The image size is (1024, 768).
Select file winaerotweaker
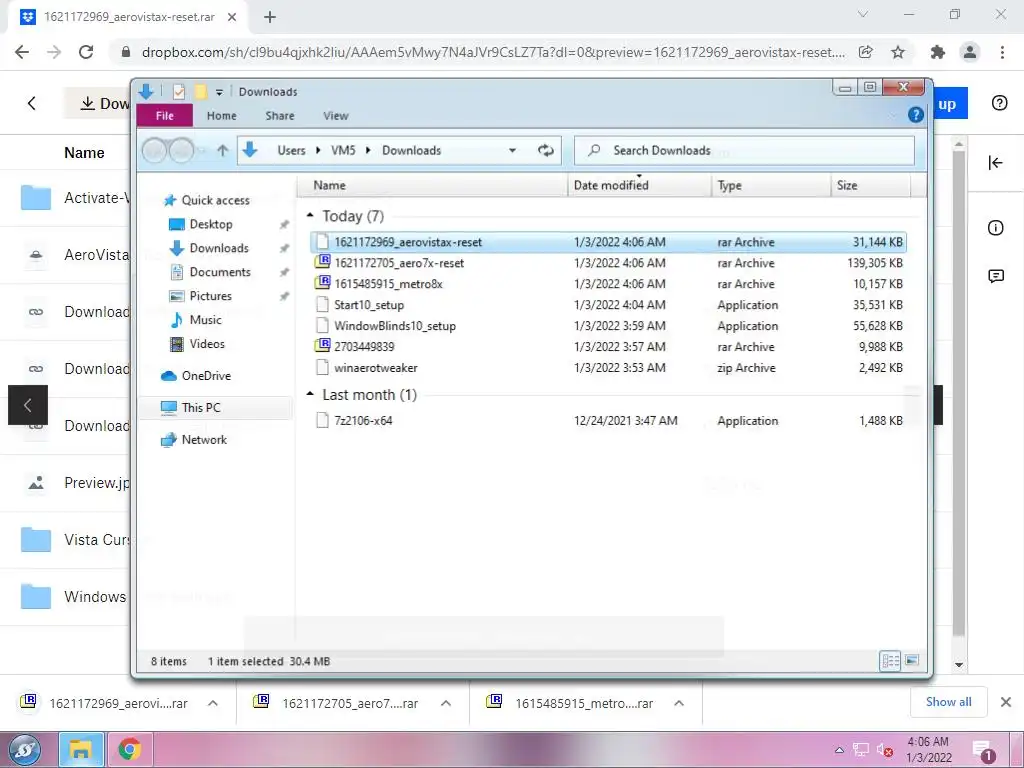pyautogui.click(x=607, y=368)
